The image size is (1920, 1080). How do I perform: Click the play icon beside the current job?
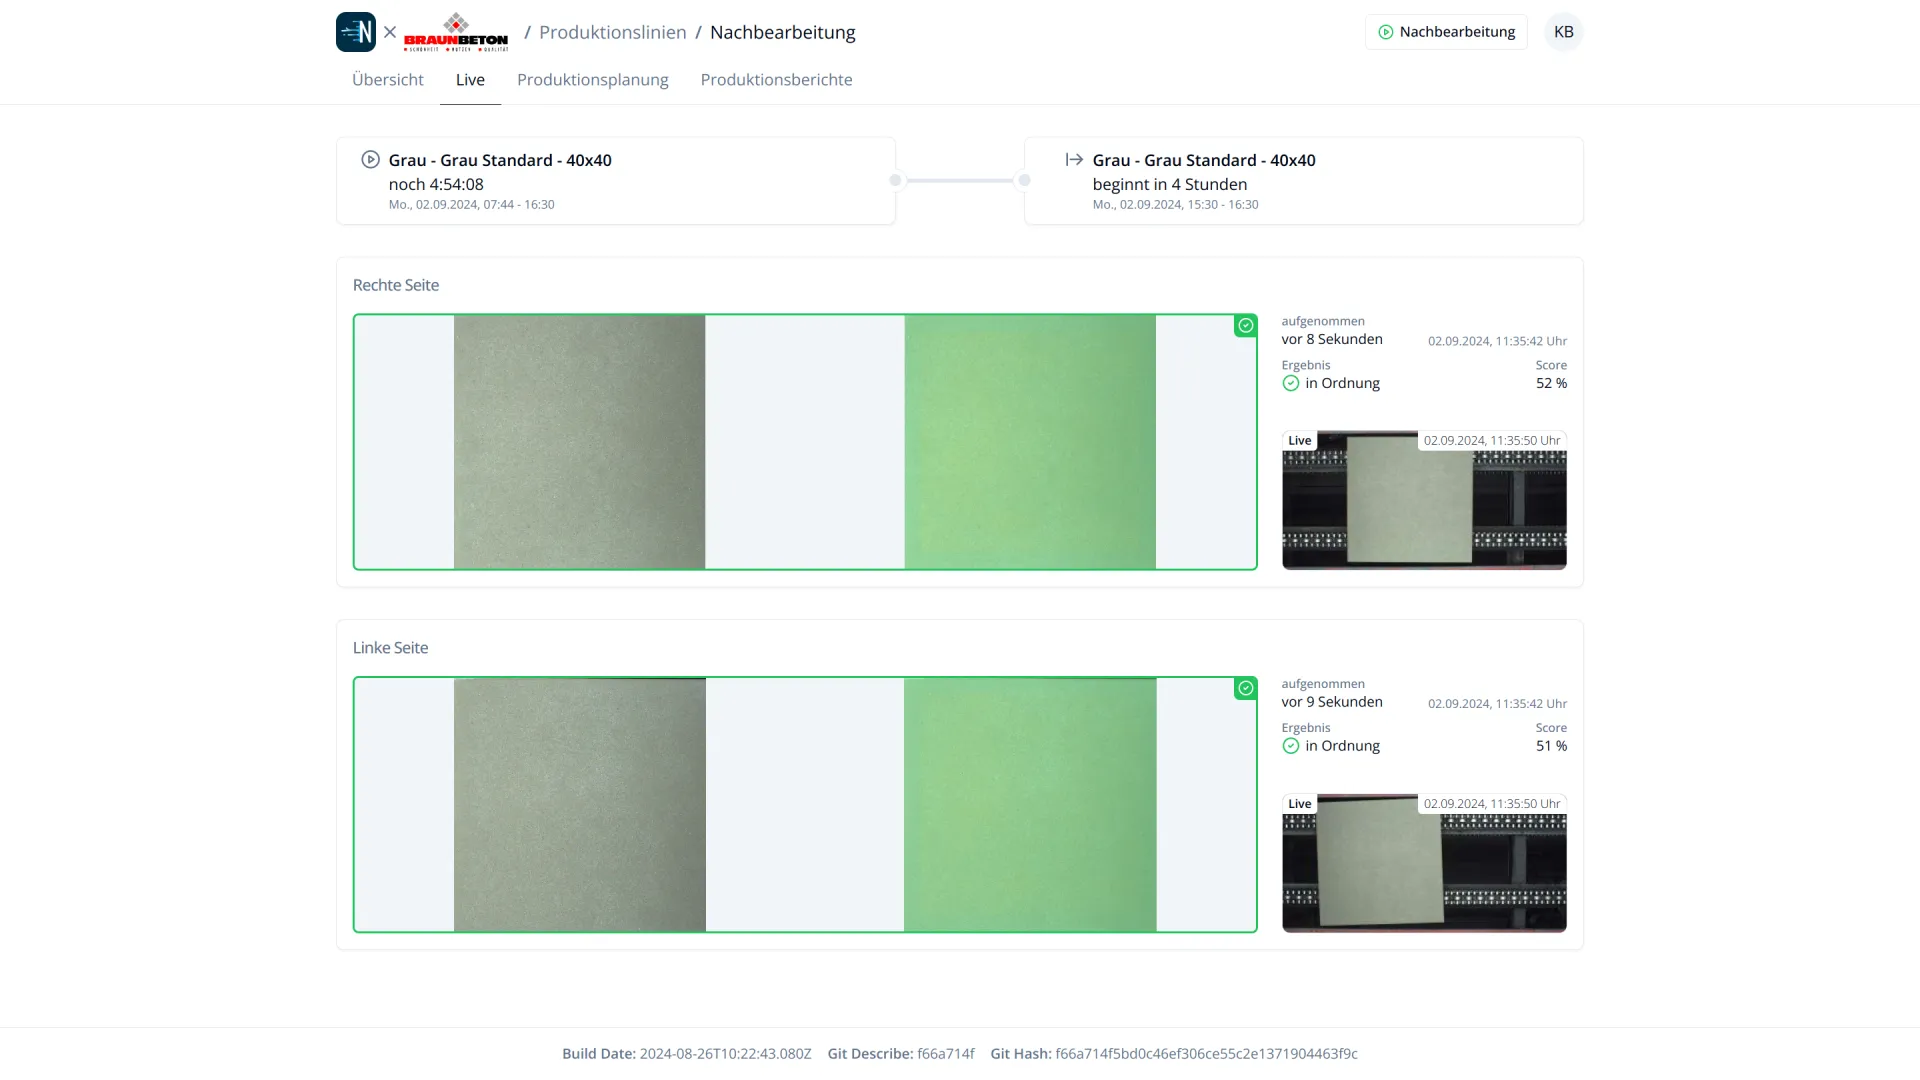click(370, 159)
